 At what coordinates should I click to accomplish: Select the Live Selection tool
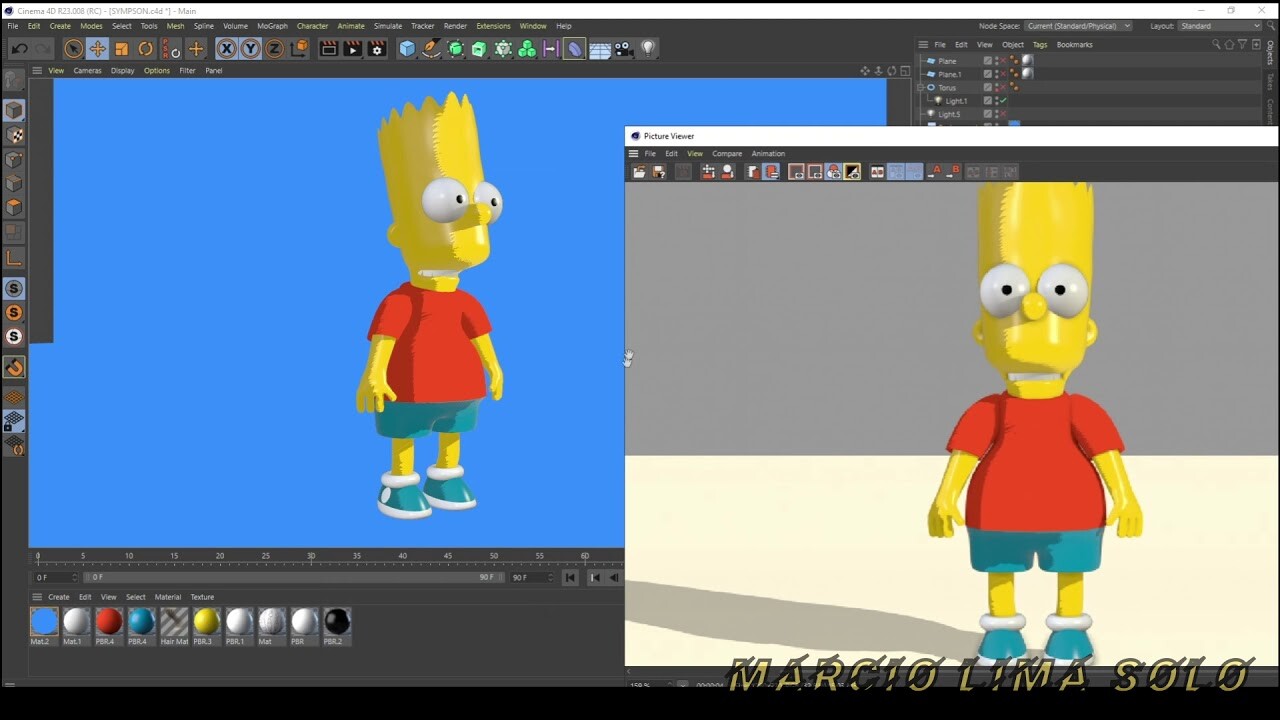coord(73,47)
